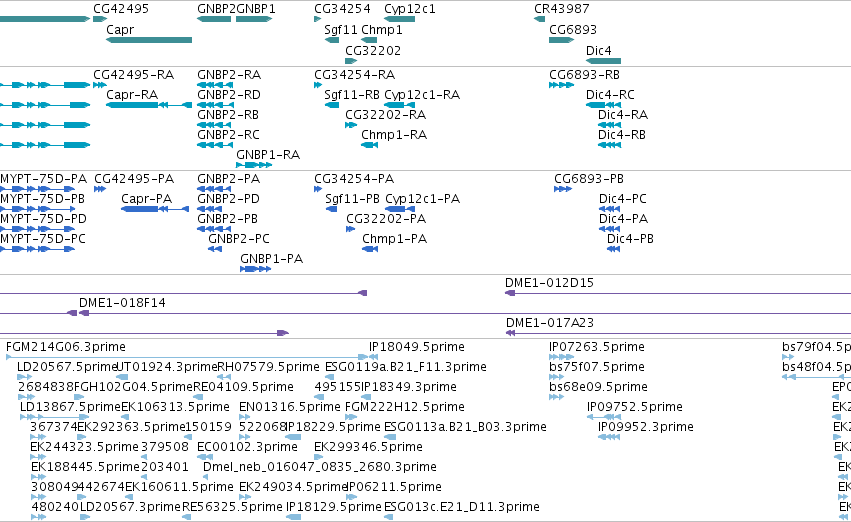Click the Cyp12c1-RA transcript label
The width and height of the screenshot is (851, 522).
click(422, 94)
